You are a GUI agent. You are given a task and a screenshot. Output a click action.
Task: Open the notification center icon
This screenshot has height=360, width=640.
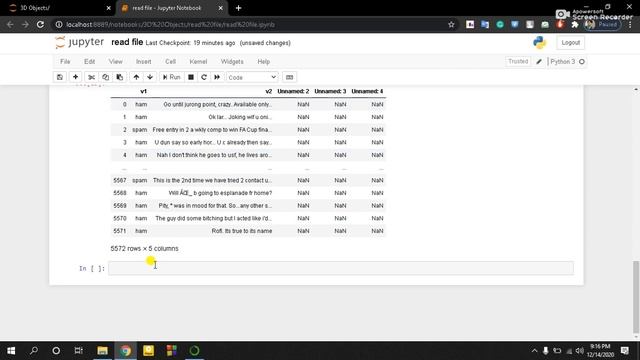point(625,351)
